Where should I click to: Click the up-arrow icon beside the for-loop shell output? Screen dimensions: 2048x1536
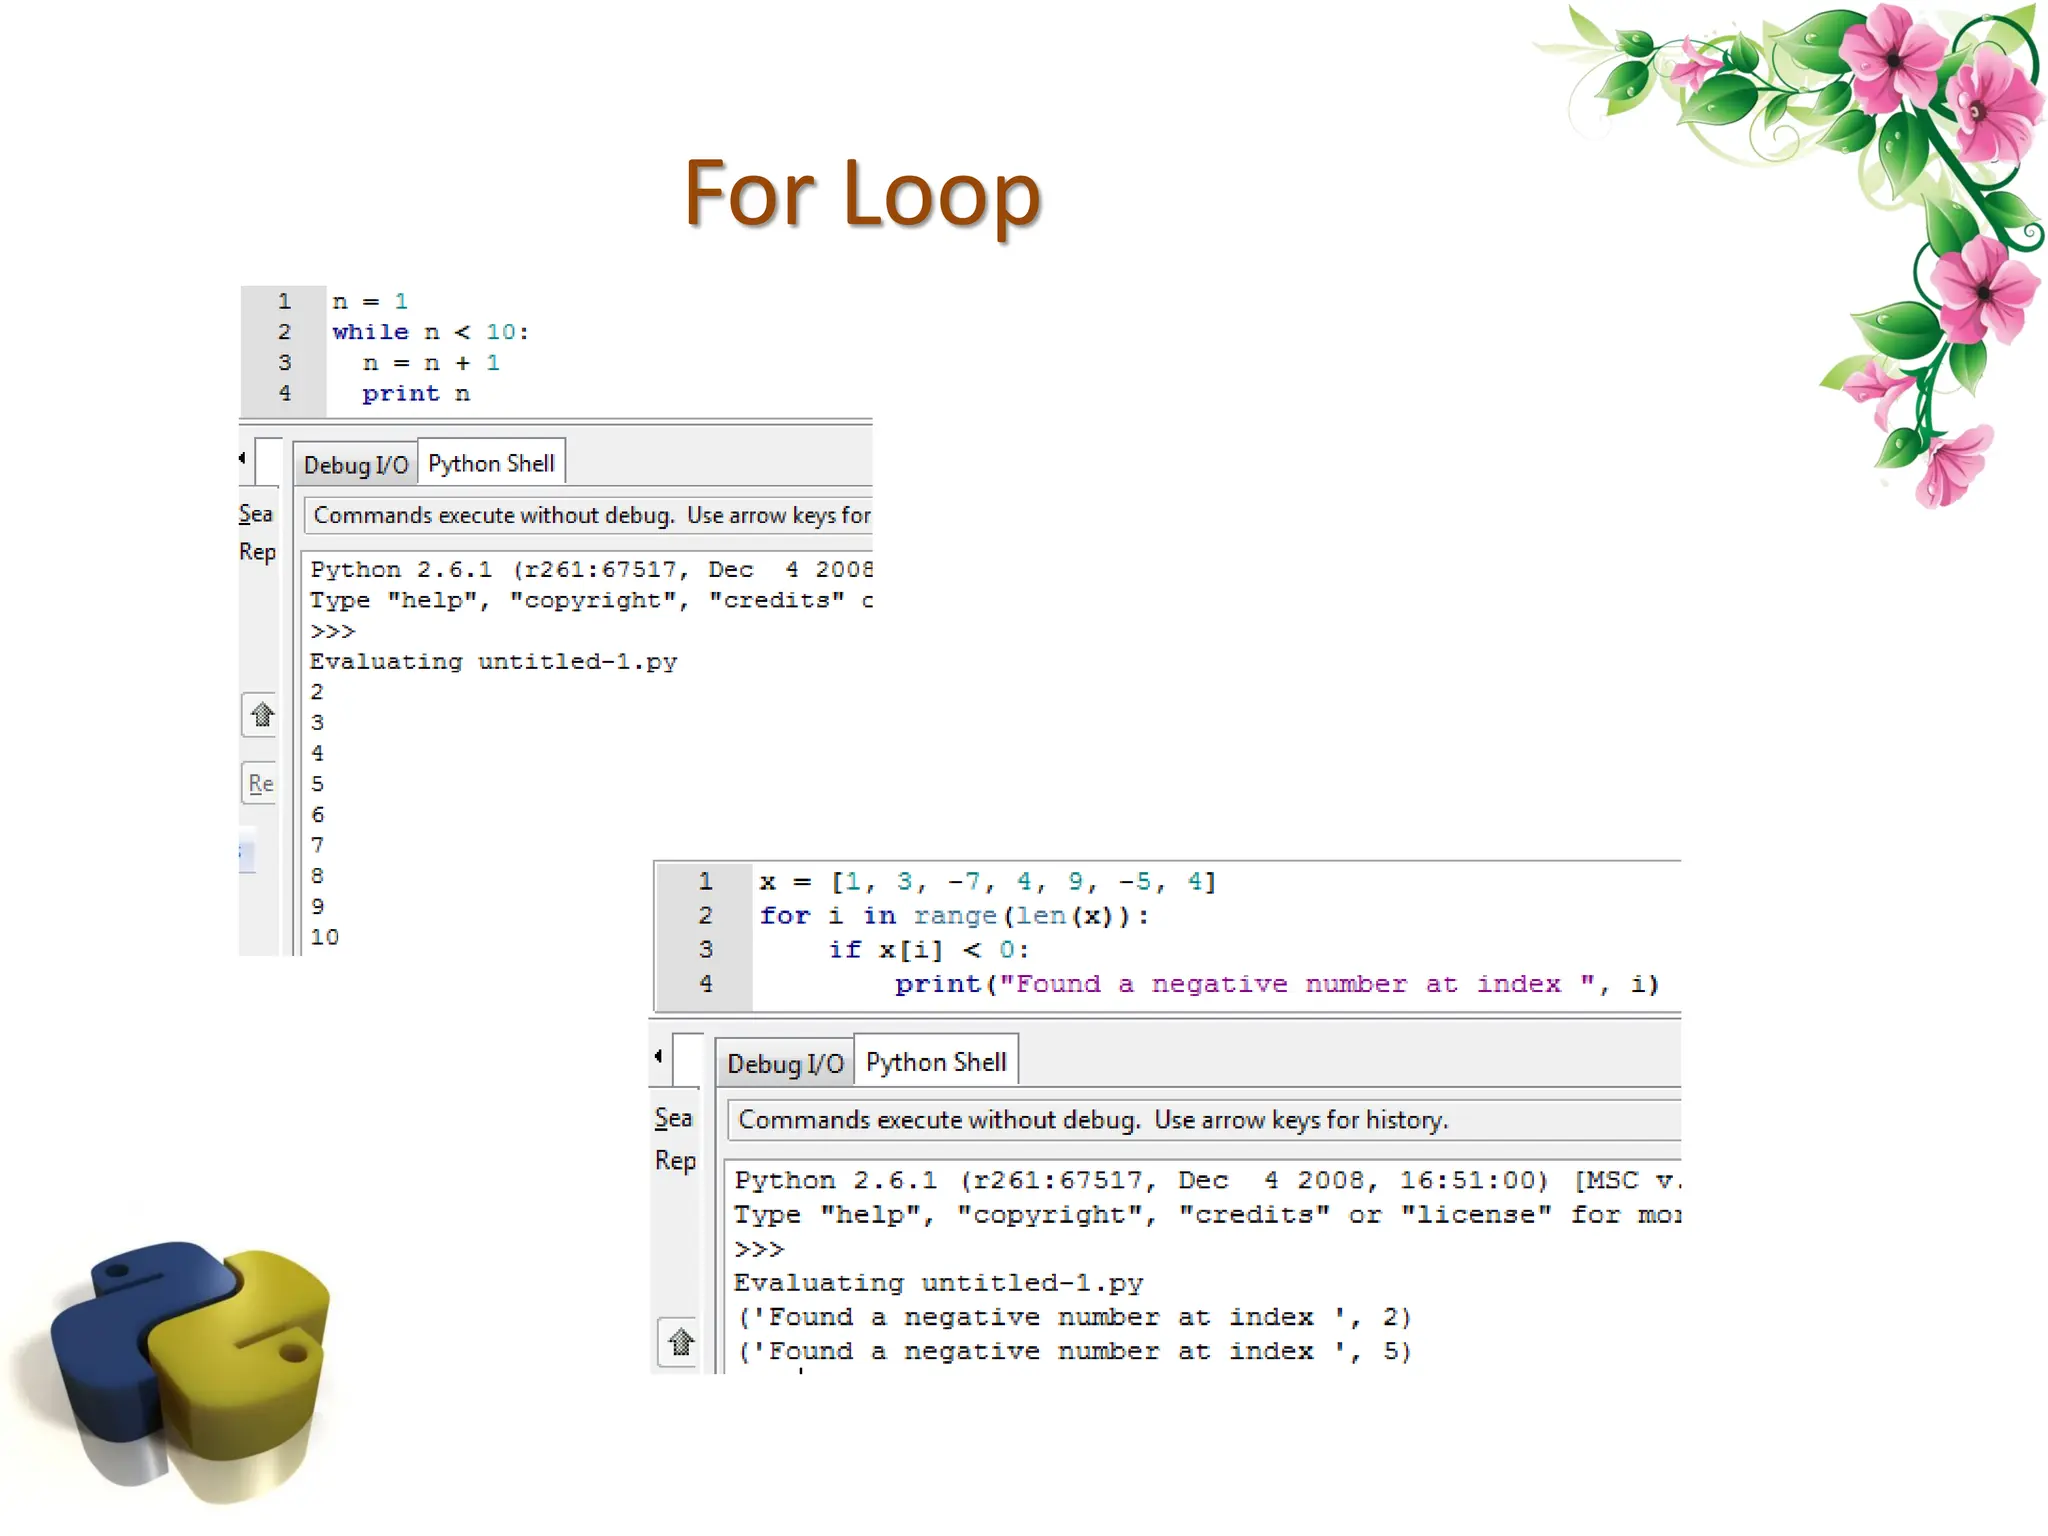[x=681, y=1341]
